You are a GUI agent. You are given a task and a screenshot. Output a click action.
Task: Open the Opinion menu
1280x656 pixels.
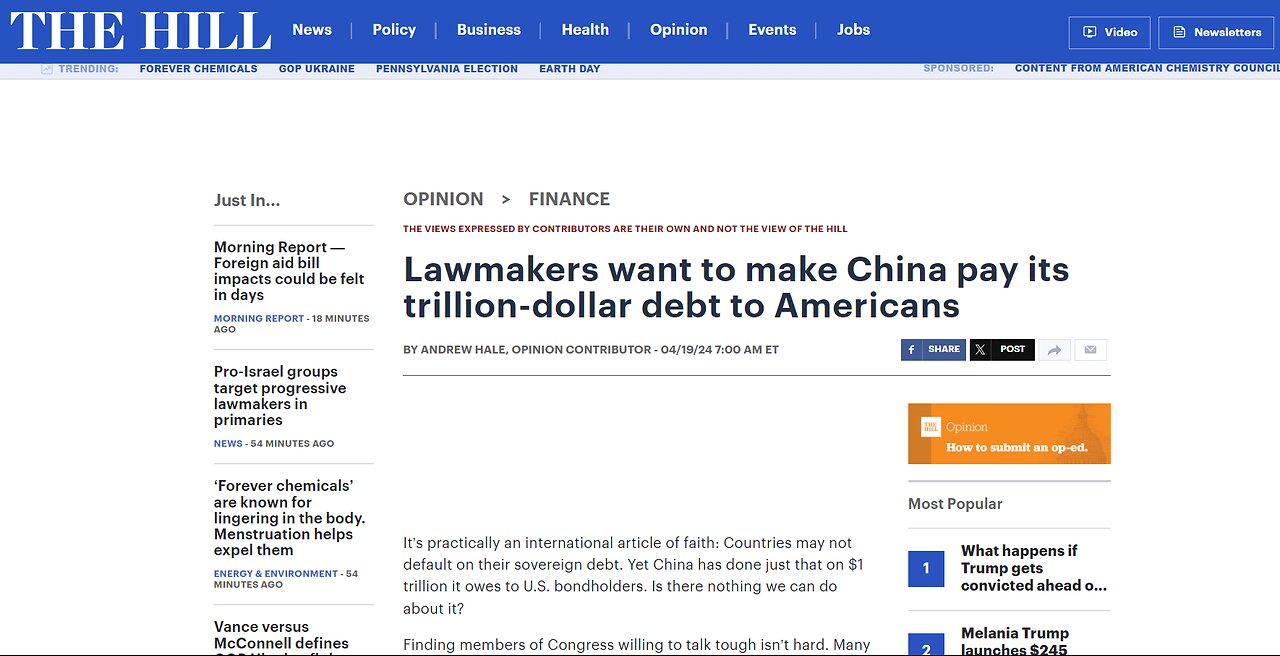(678, 30)
